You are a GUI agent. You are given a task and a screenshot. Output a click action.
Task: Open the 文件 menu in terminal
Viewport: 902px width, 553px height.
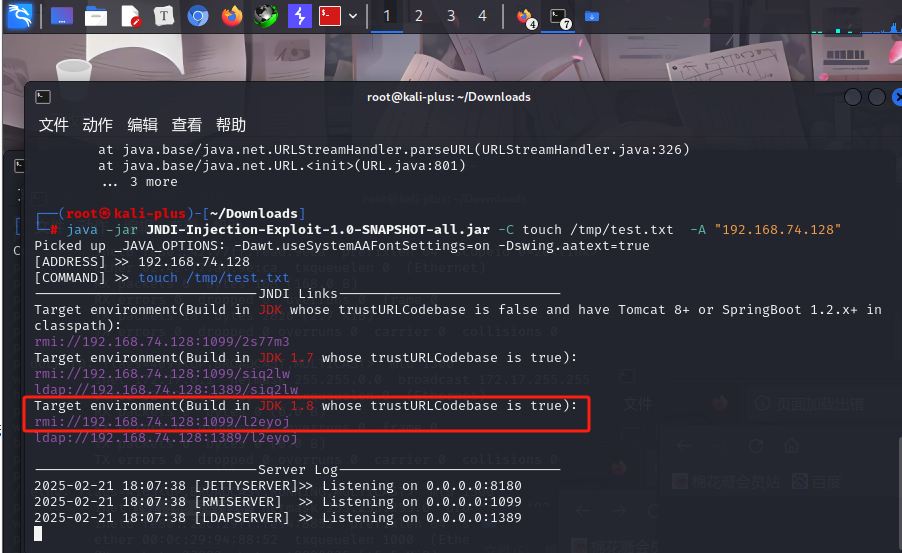coord(53,125)
